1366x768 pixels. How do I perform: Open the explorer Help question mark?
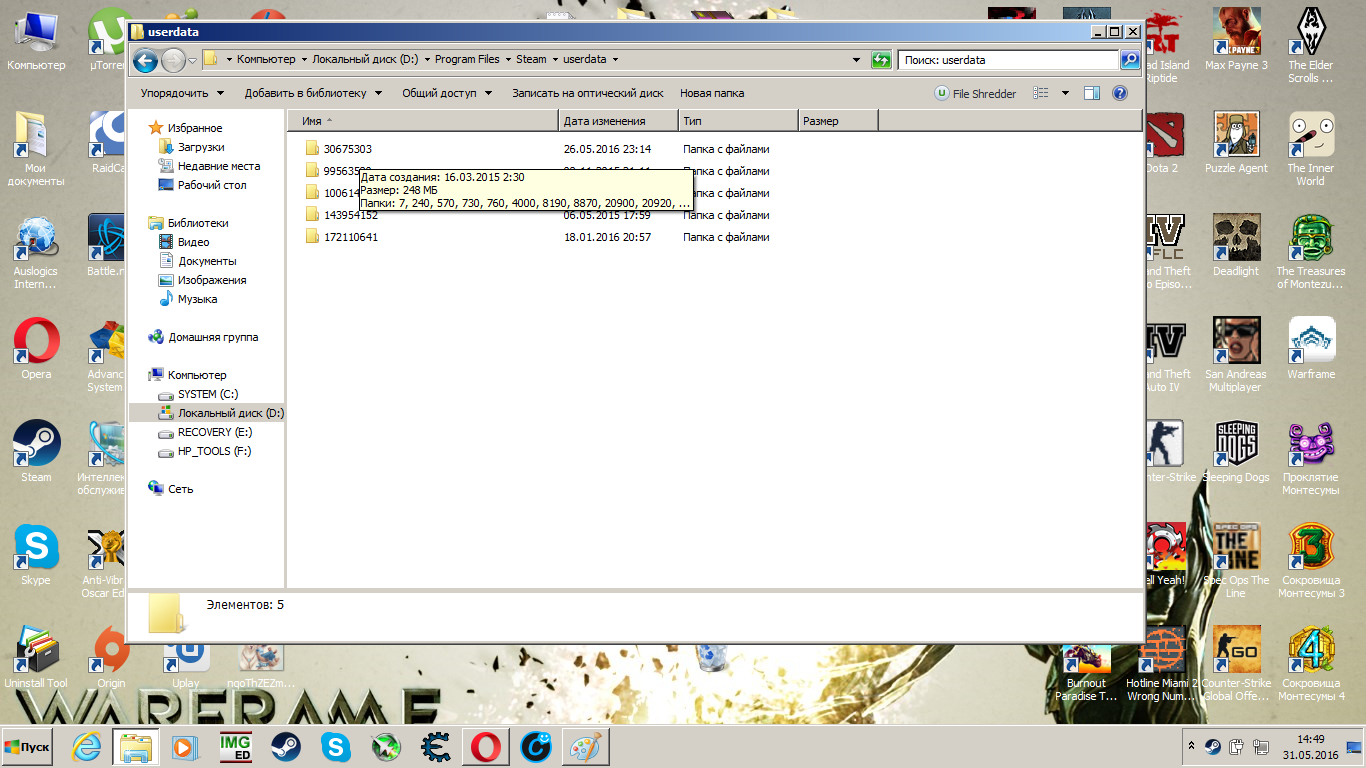coord(1120,93)
